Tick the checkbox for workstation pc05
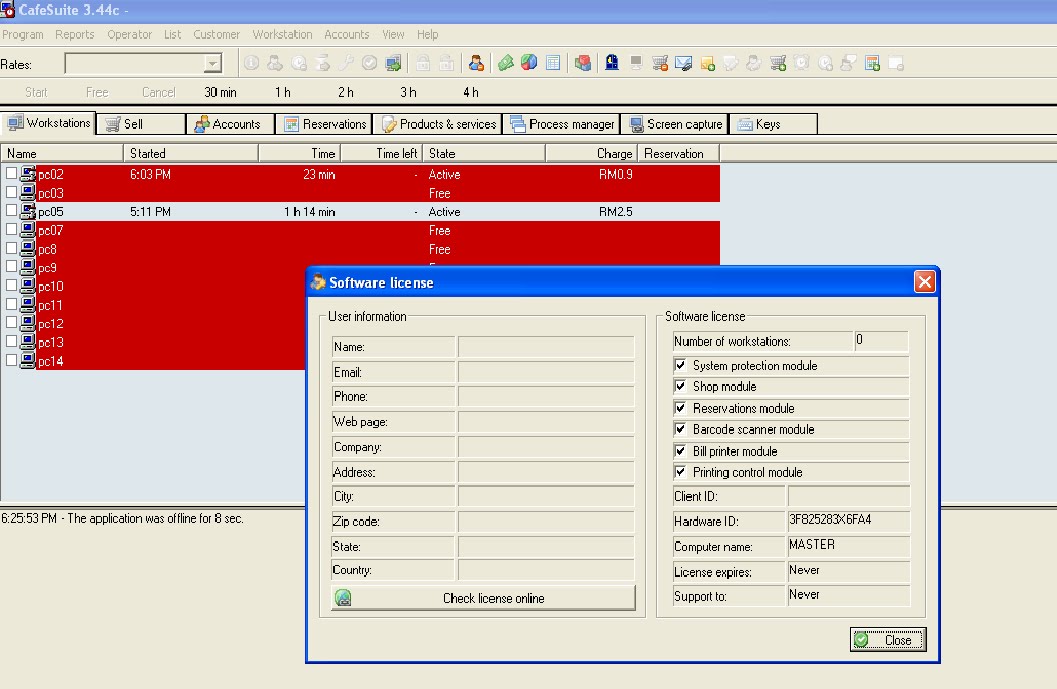This screenshot has width=1057, height=689. pyautogui.click(x=11, y=210)
